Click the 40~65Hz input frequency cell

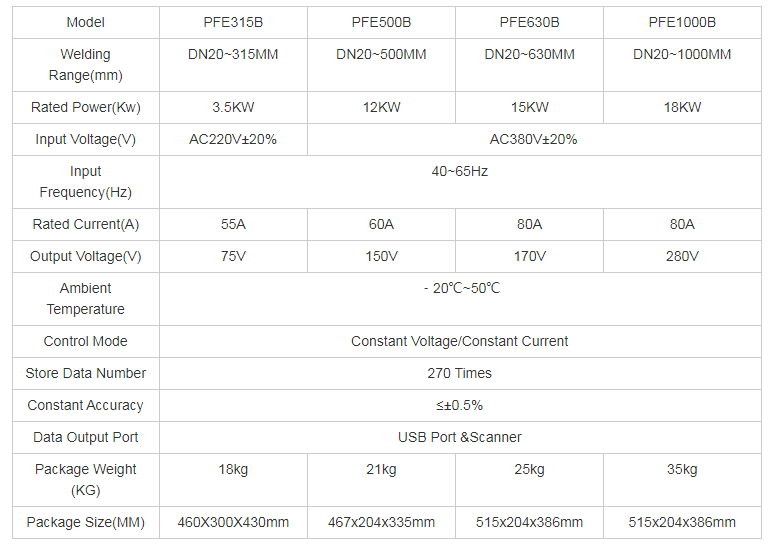(460, 171)
